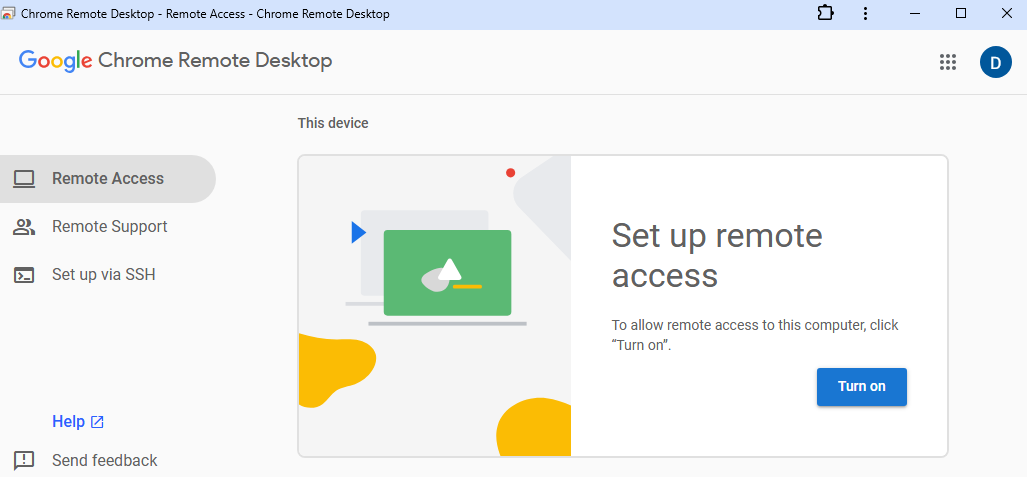Click the "This device" heading
The image size is (1027, 477).
click(333, 123)
